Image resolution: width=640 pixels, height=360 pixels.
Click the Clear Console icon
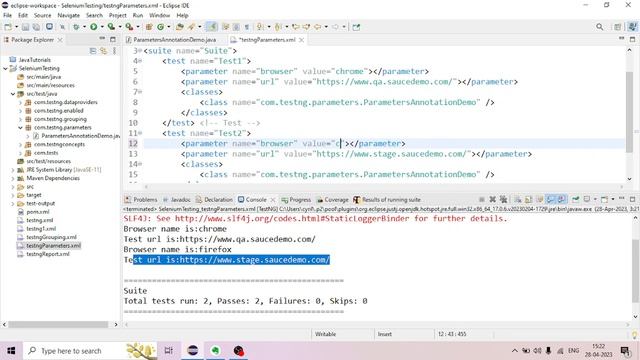[x=518, y=199]
